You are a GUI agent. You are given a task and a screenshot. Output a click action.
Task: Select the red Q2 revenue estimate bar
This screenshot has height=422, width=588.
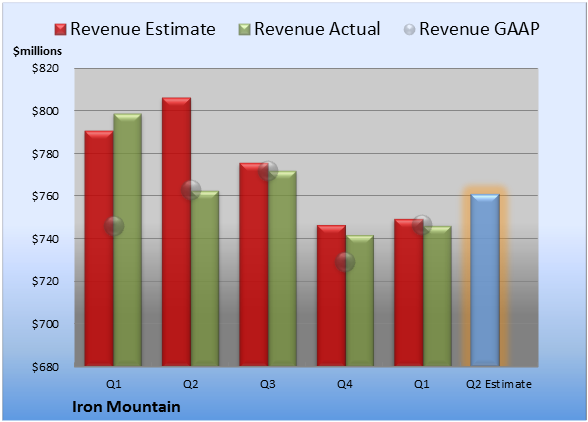pyautogui.click(x=176, y=232)
